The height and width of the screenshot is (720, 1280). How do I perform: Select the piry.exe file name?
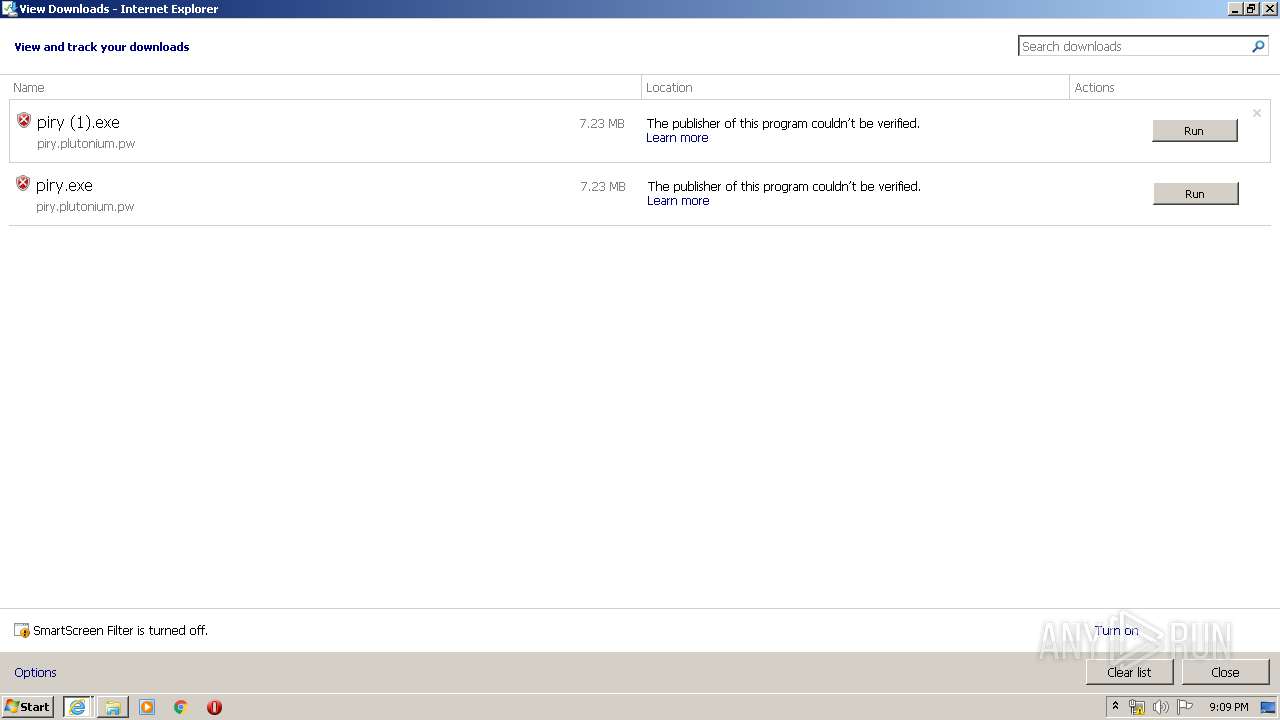pyautogui.click(x=64, y=185)
